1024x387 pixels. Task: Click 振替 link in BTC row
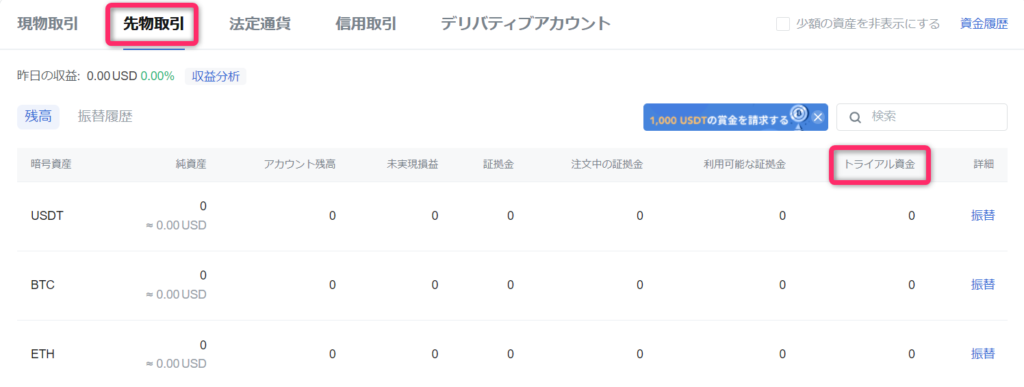click(983, 285)
